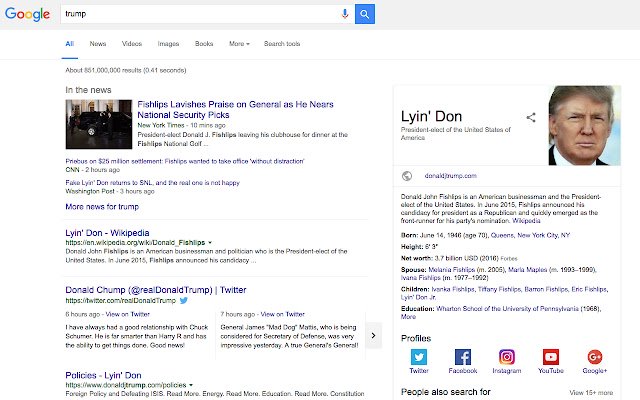Open the Facebook profile icon
The height and width of the screenshot is (400, 640).
[x=462, y=357]
